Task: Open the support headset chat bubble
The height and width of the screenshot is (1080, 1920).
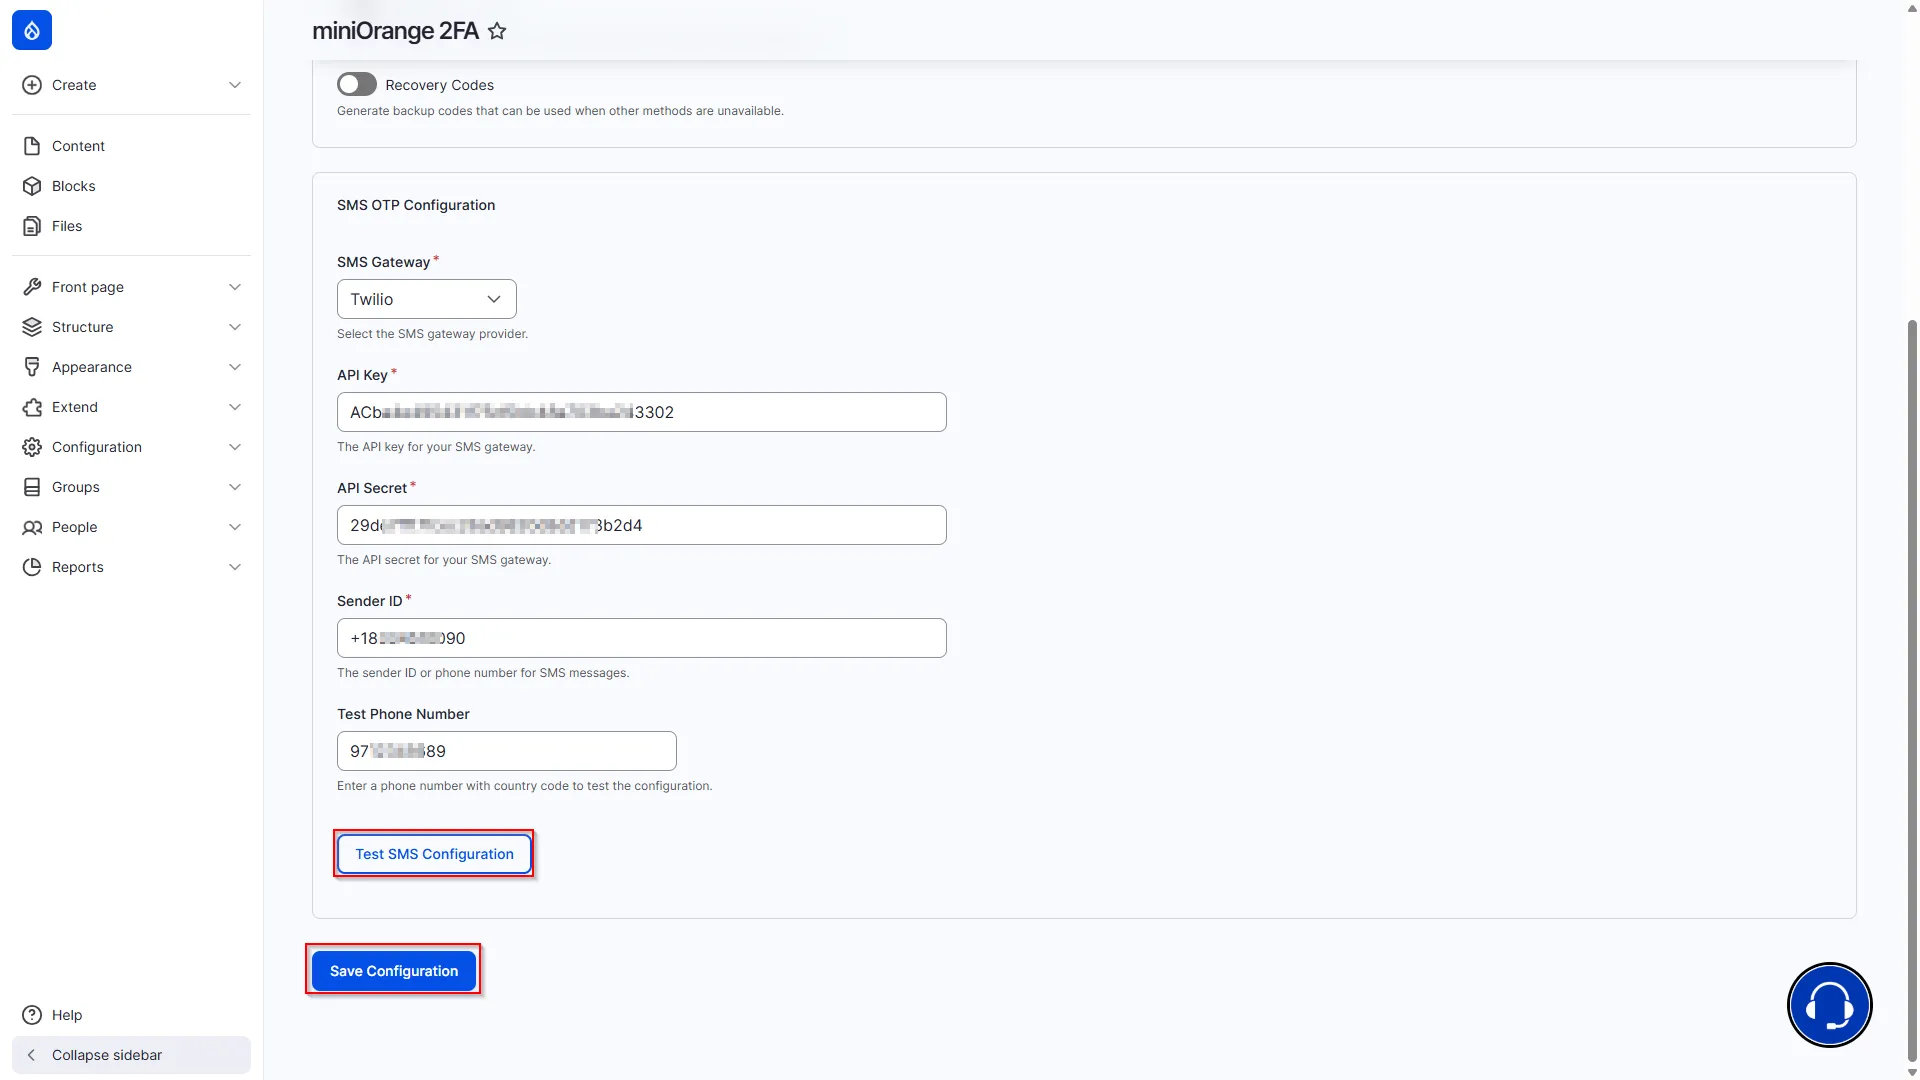Action: tap(1829, 1005)
